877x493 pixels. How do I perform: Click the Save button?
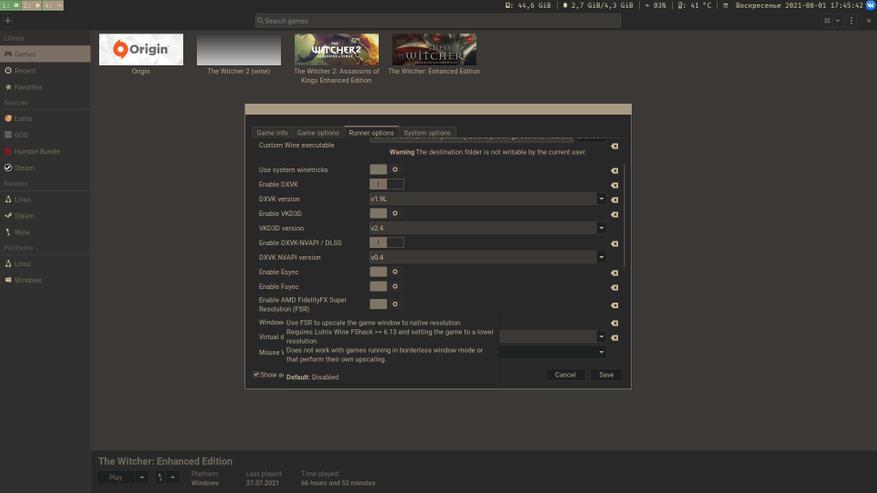(606, 374)
